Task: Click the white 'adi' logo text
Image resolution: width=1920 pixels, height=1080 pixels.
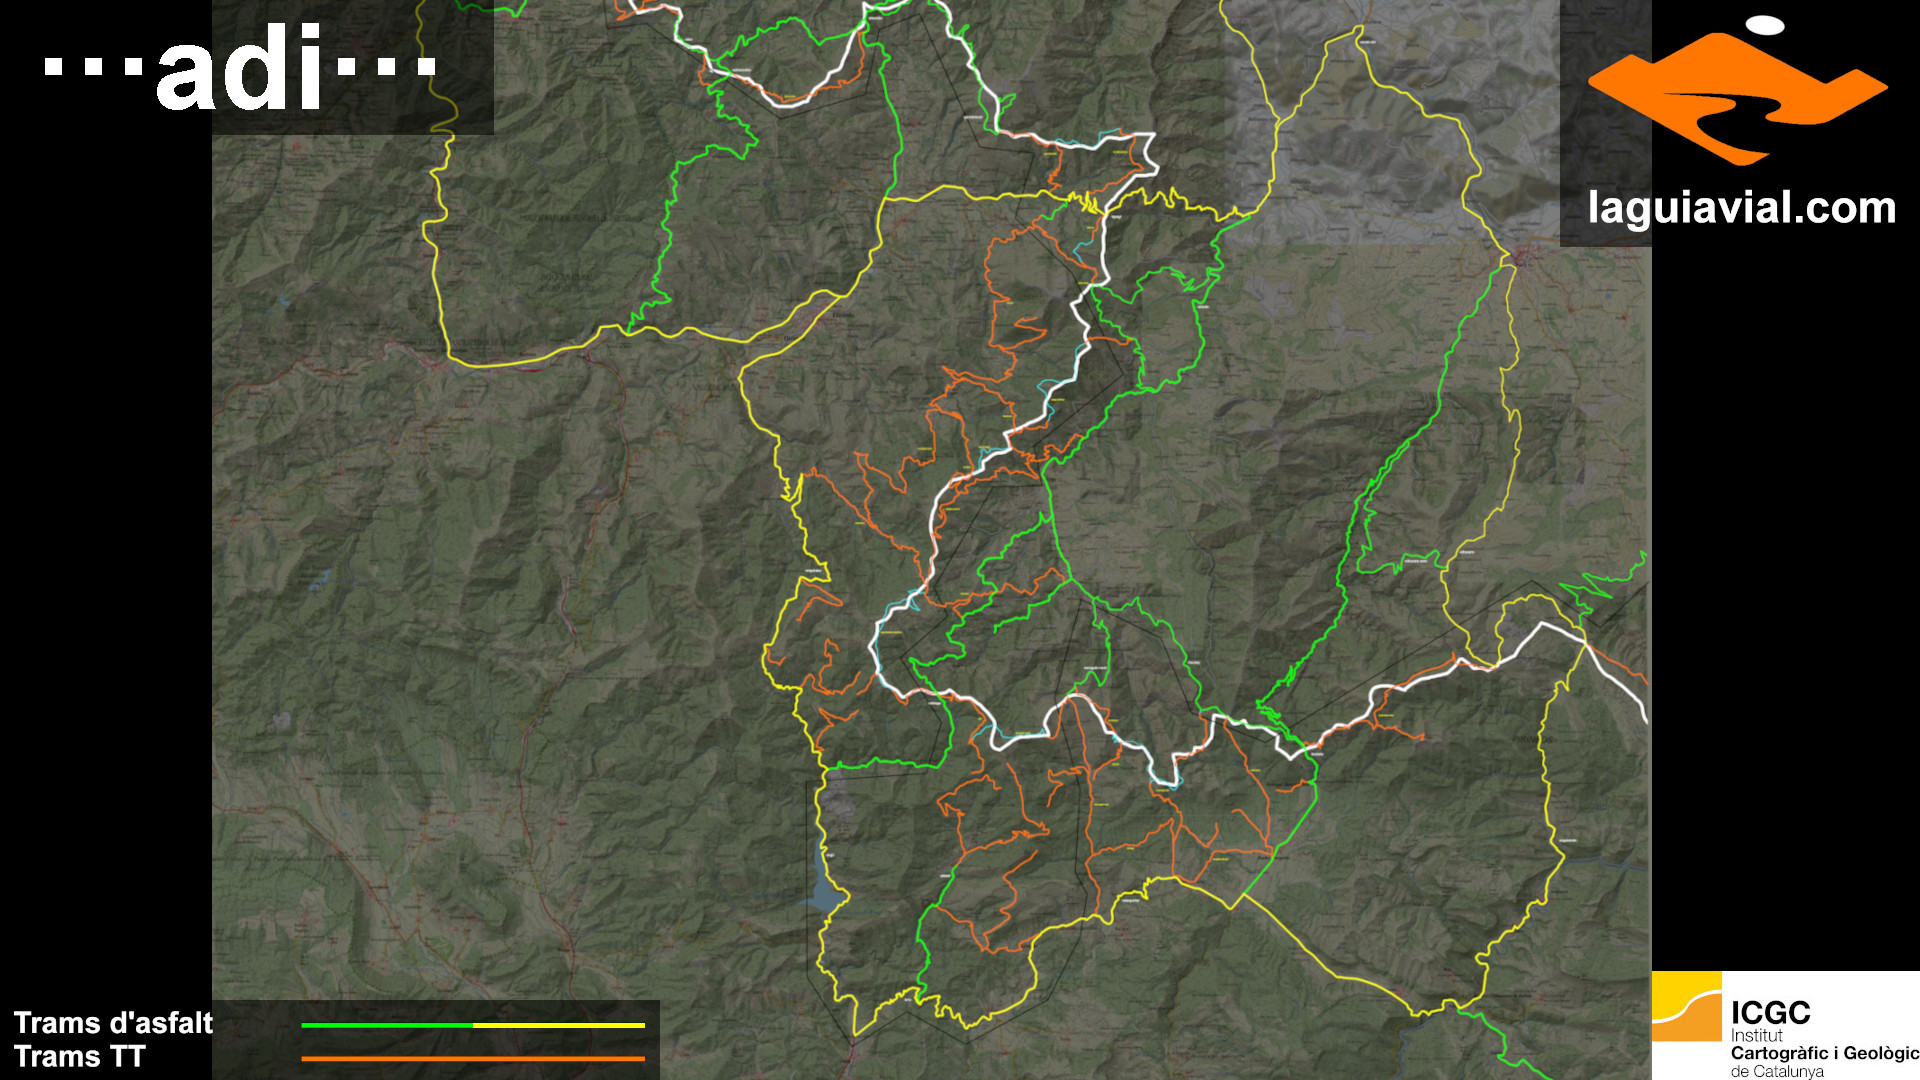Action: [240, 69]
